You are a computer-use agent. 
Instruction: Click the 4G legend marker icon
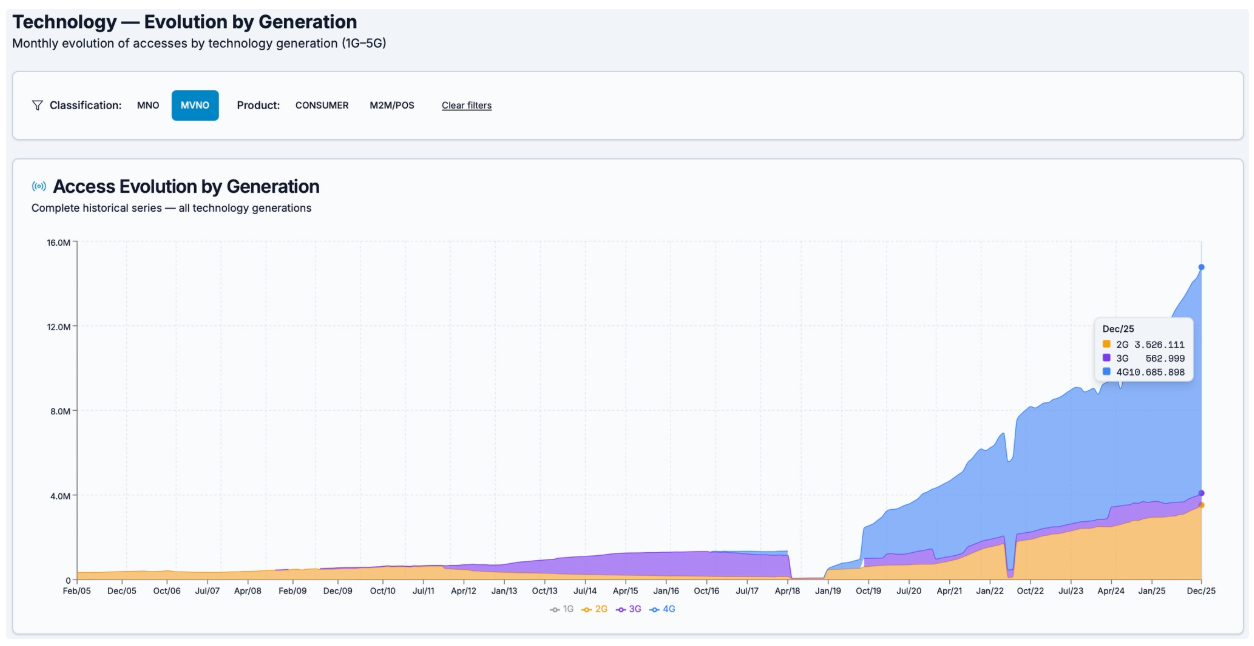[x=656, y=609]
